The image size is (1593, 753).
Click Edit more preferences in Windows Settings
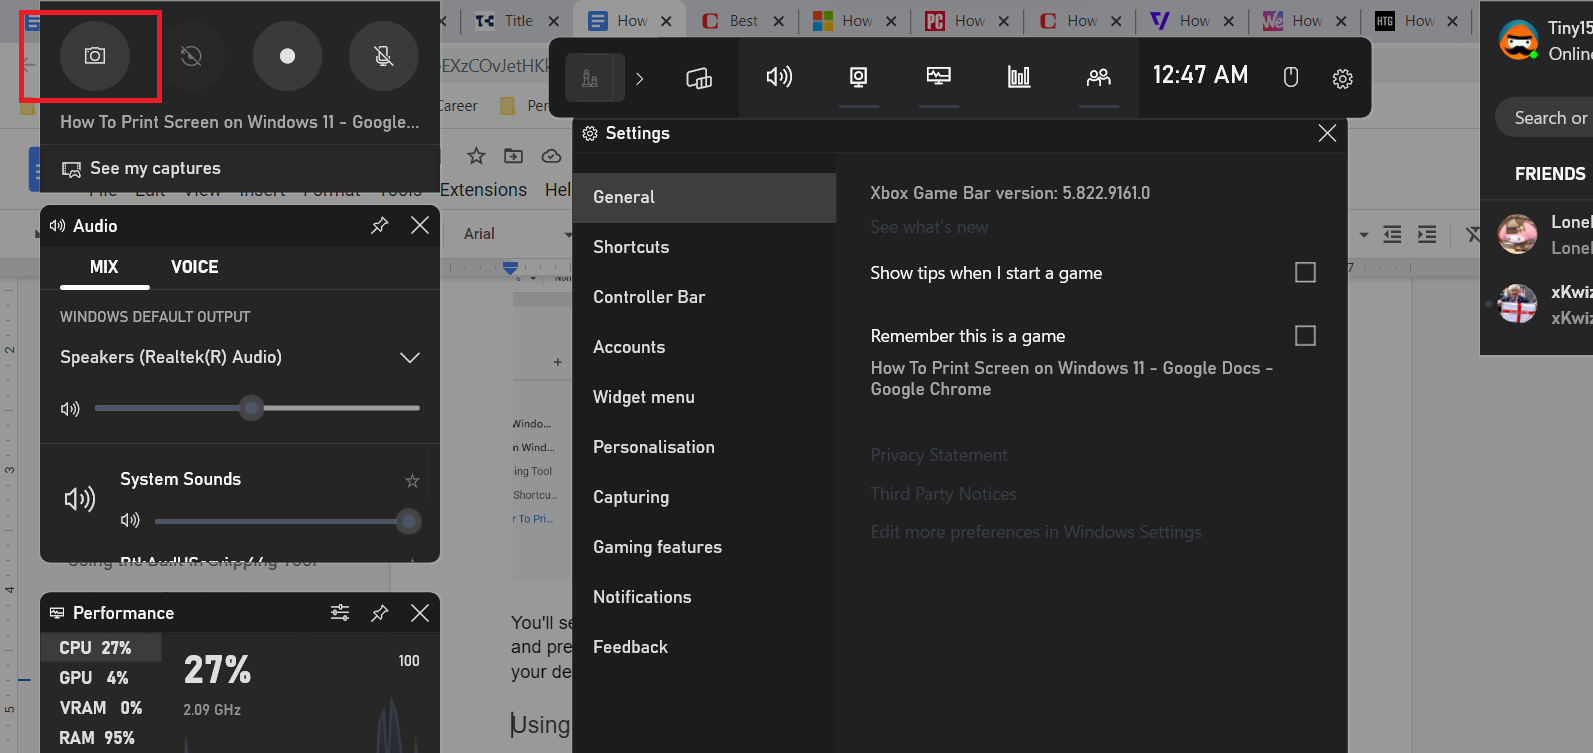click(x=1036, y=532)
